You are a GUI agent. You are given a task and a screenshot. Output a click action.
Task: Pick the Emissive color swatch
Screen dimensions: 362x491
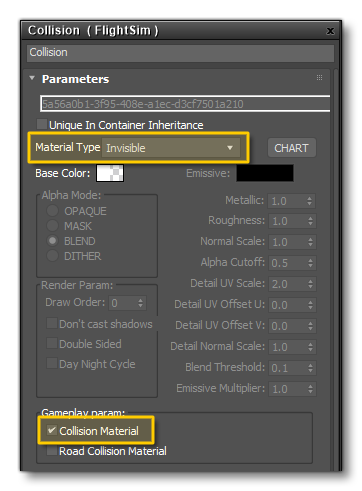(265, 173)
